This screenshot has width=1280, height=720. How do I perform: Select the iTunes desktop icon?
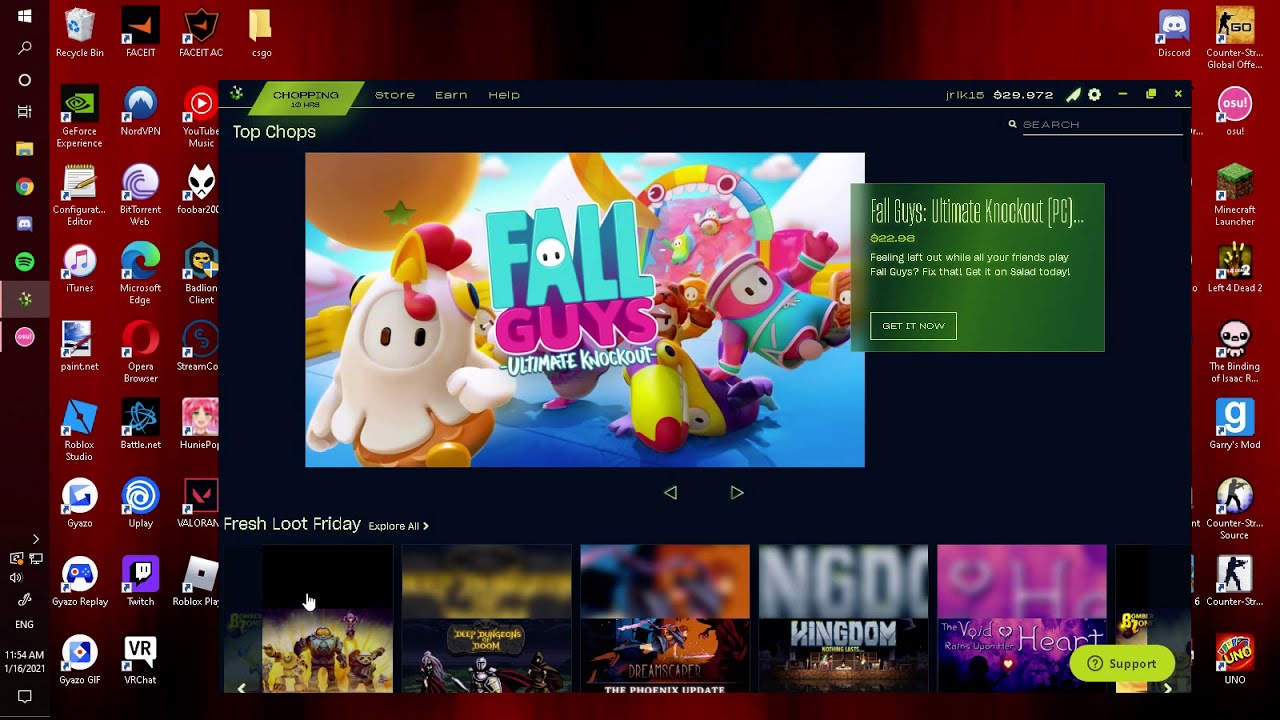80,269
